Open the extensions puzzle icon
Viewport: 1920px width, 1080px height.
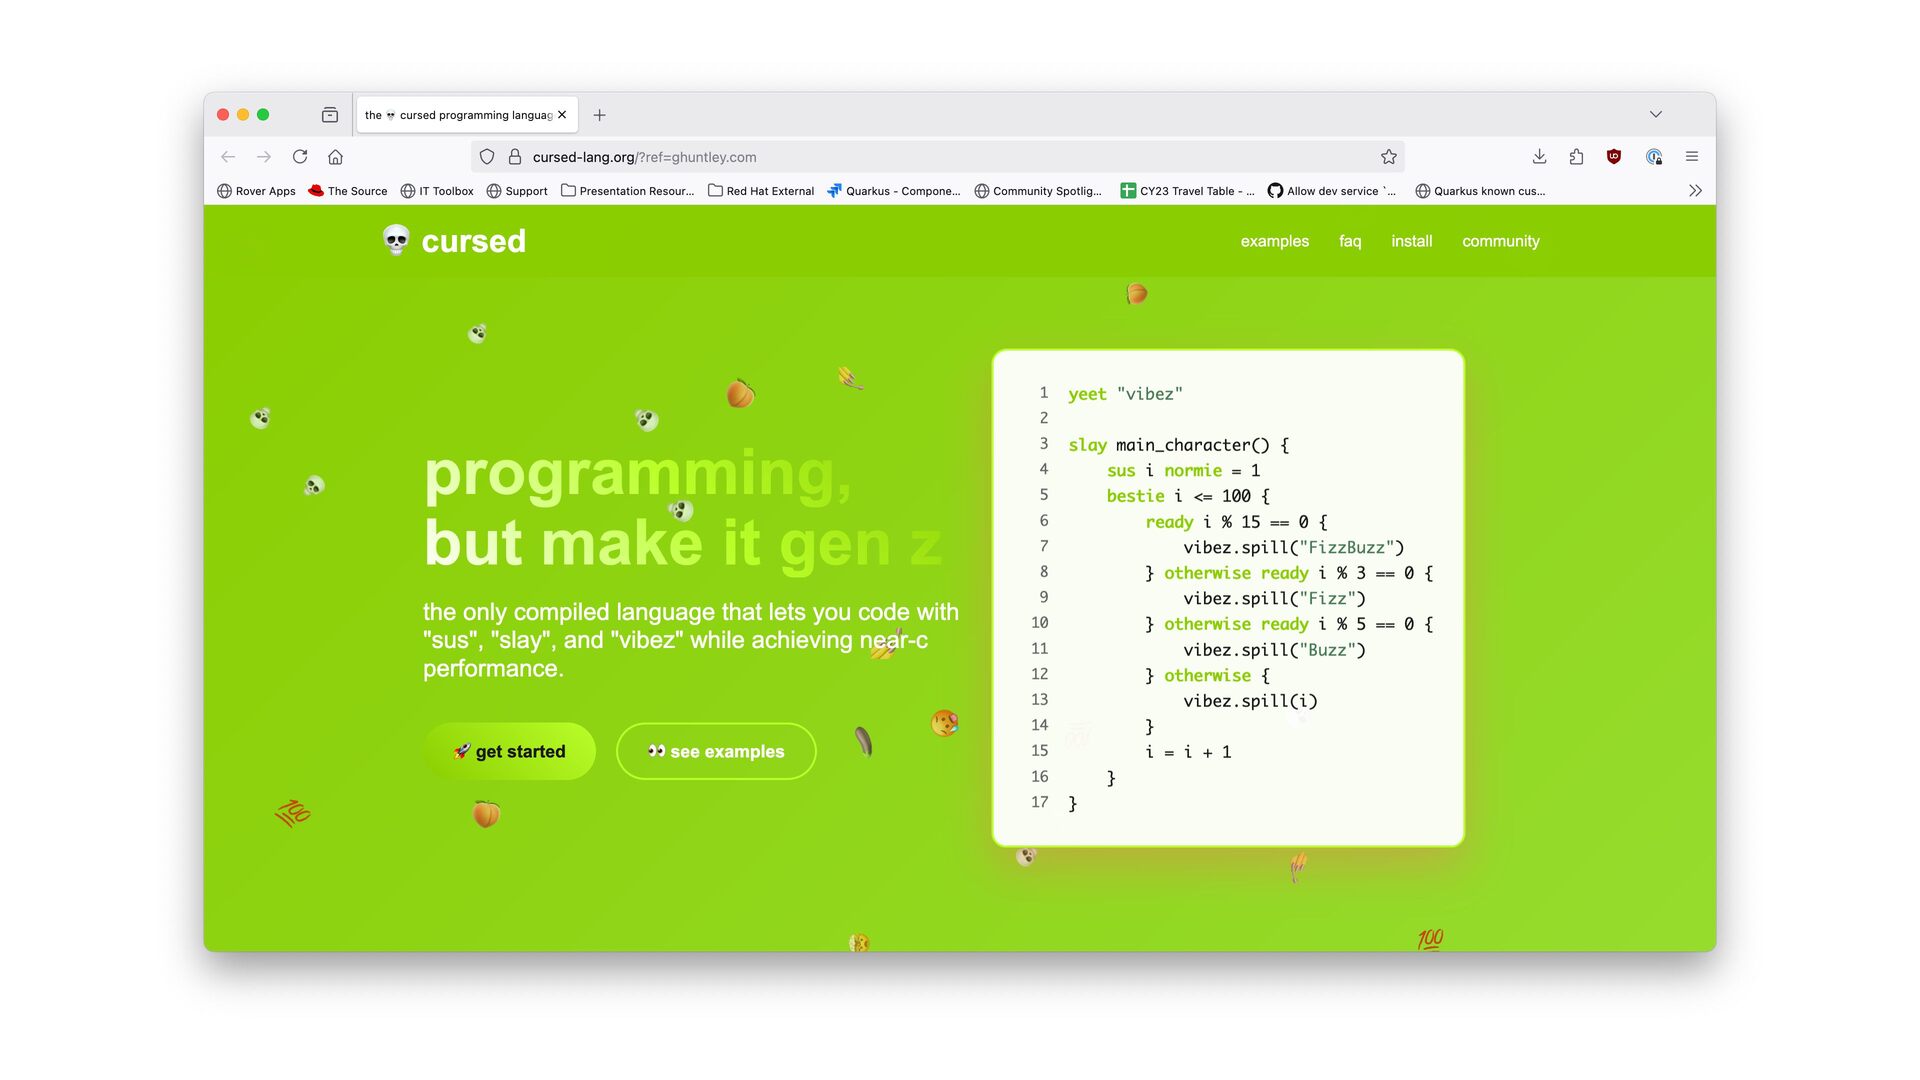(1577, 157)
